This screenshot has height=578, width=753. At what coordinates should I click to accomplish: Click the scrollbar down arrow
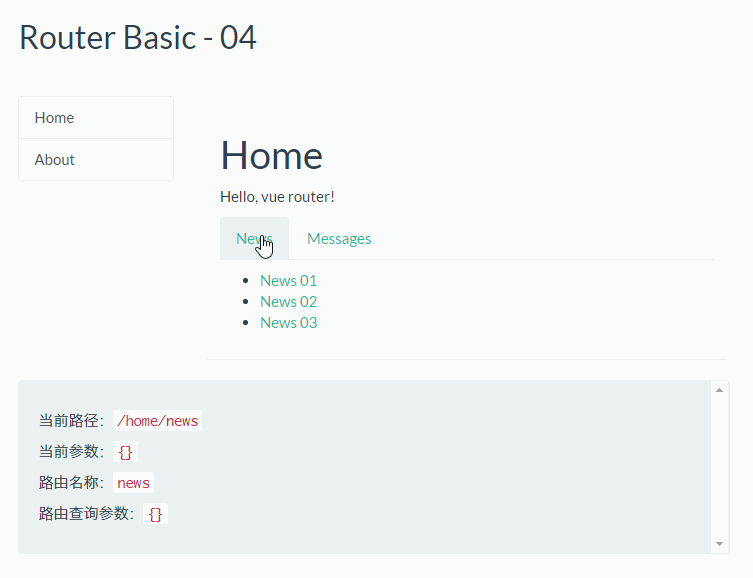[x=720, y=544]
